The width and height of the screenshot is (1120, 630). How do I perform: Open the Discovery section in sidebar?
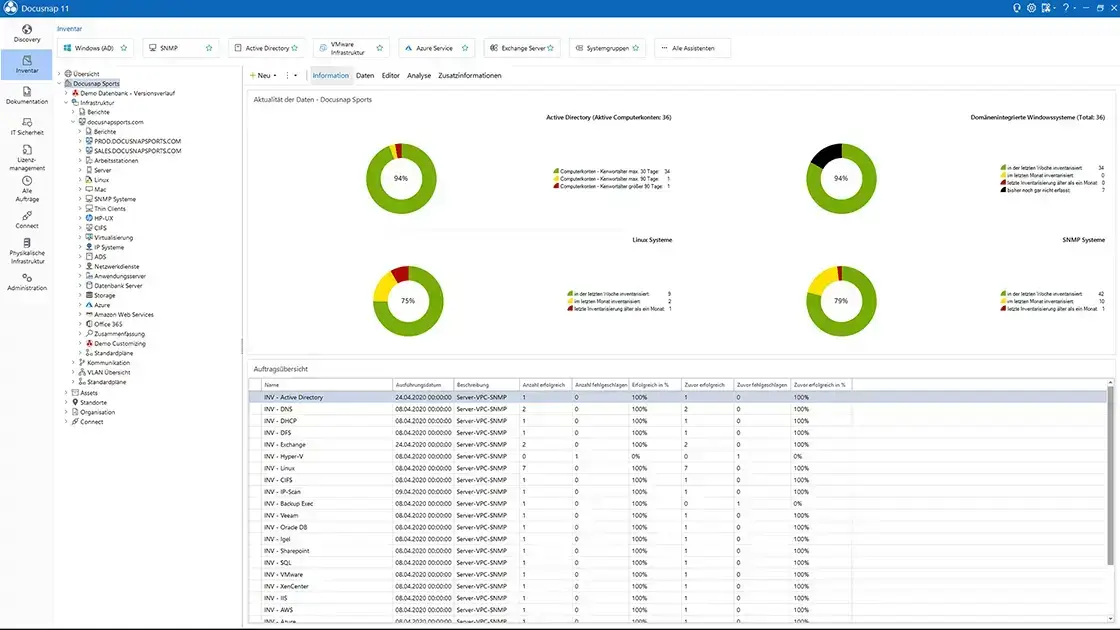click(26, 34)
